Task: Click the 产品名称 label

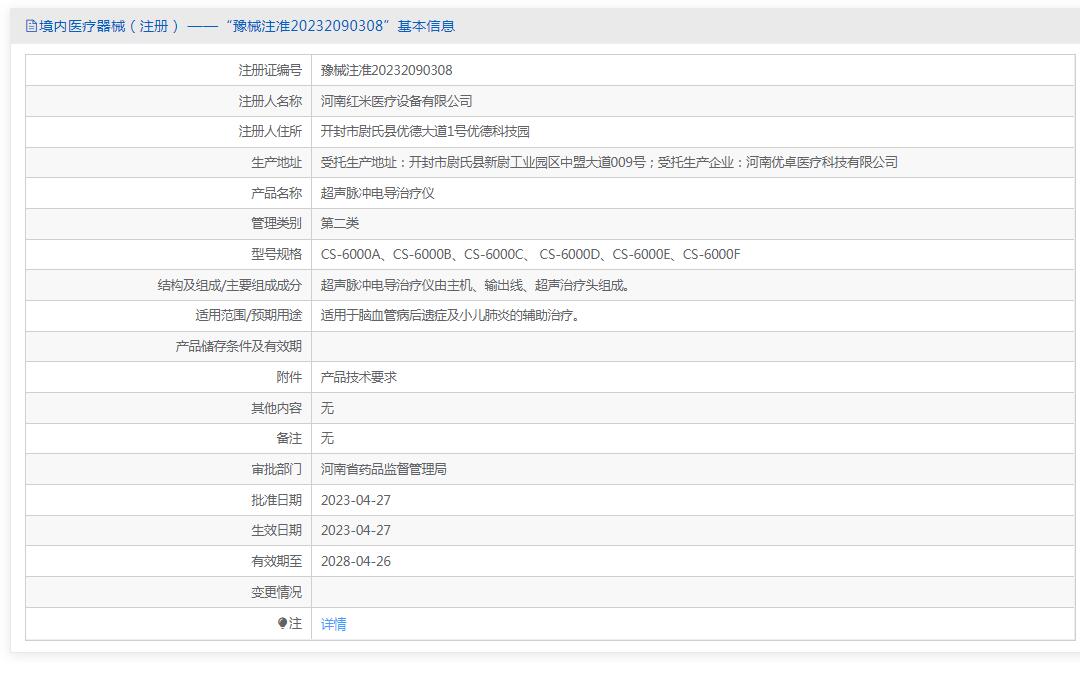Action: pos(276,193)
